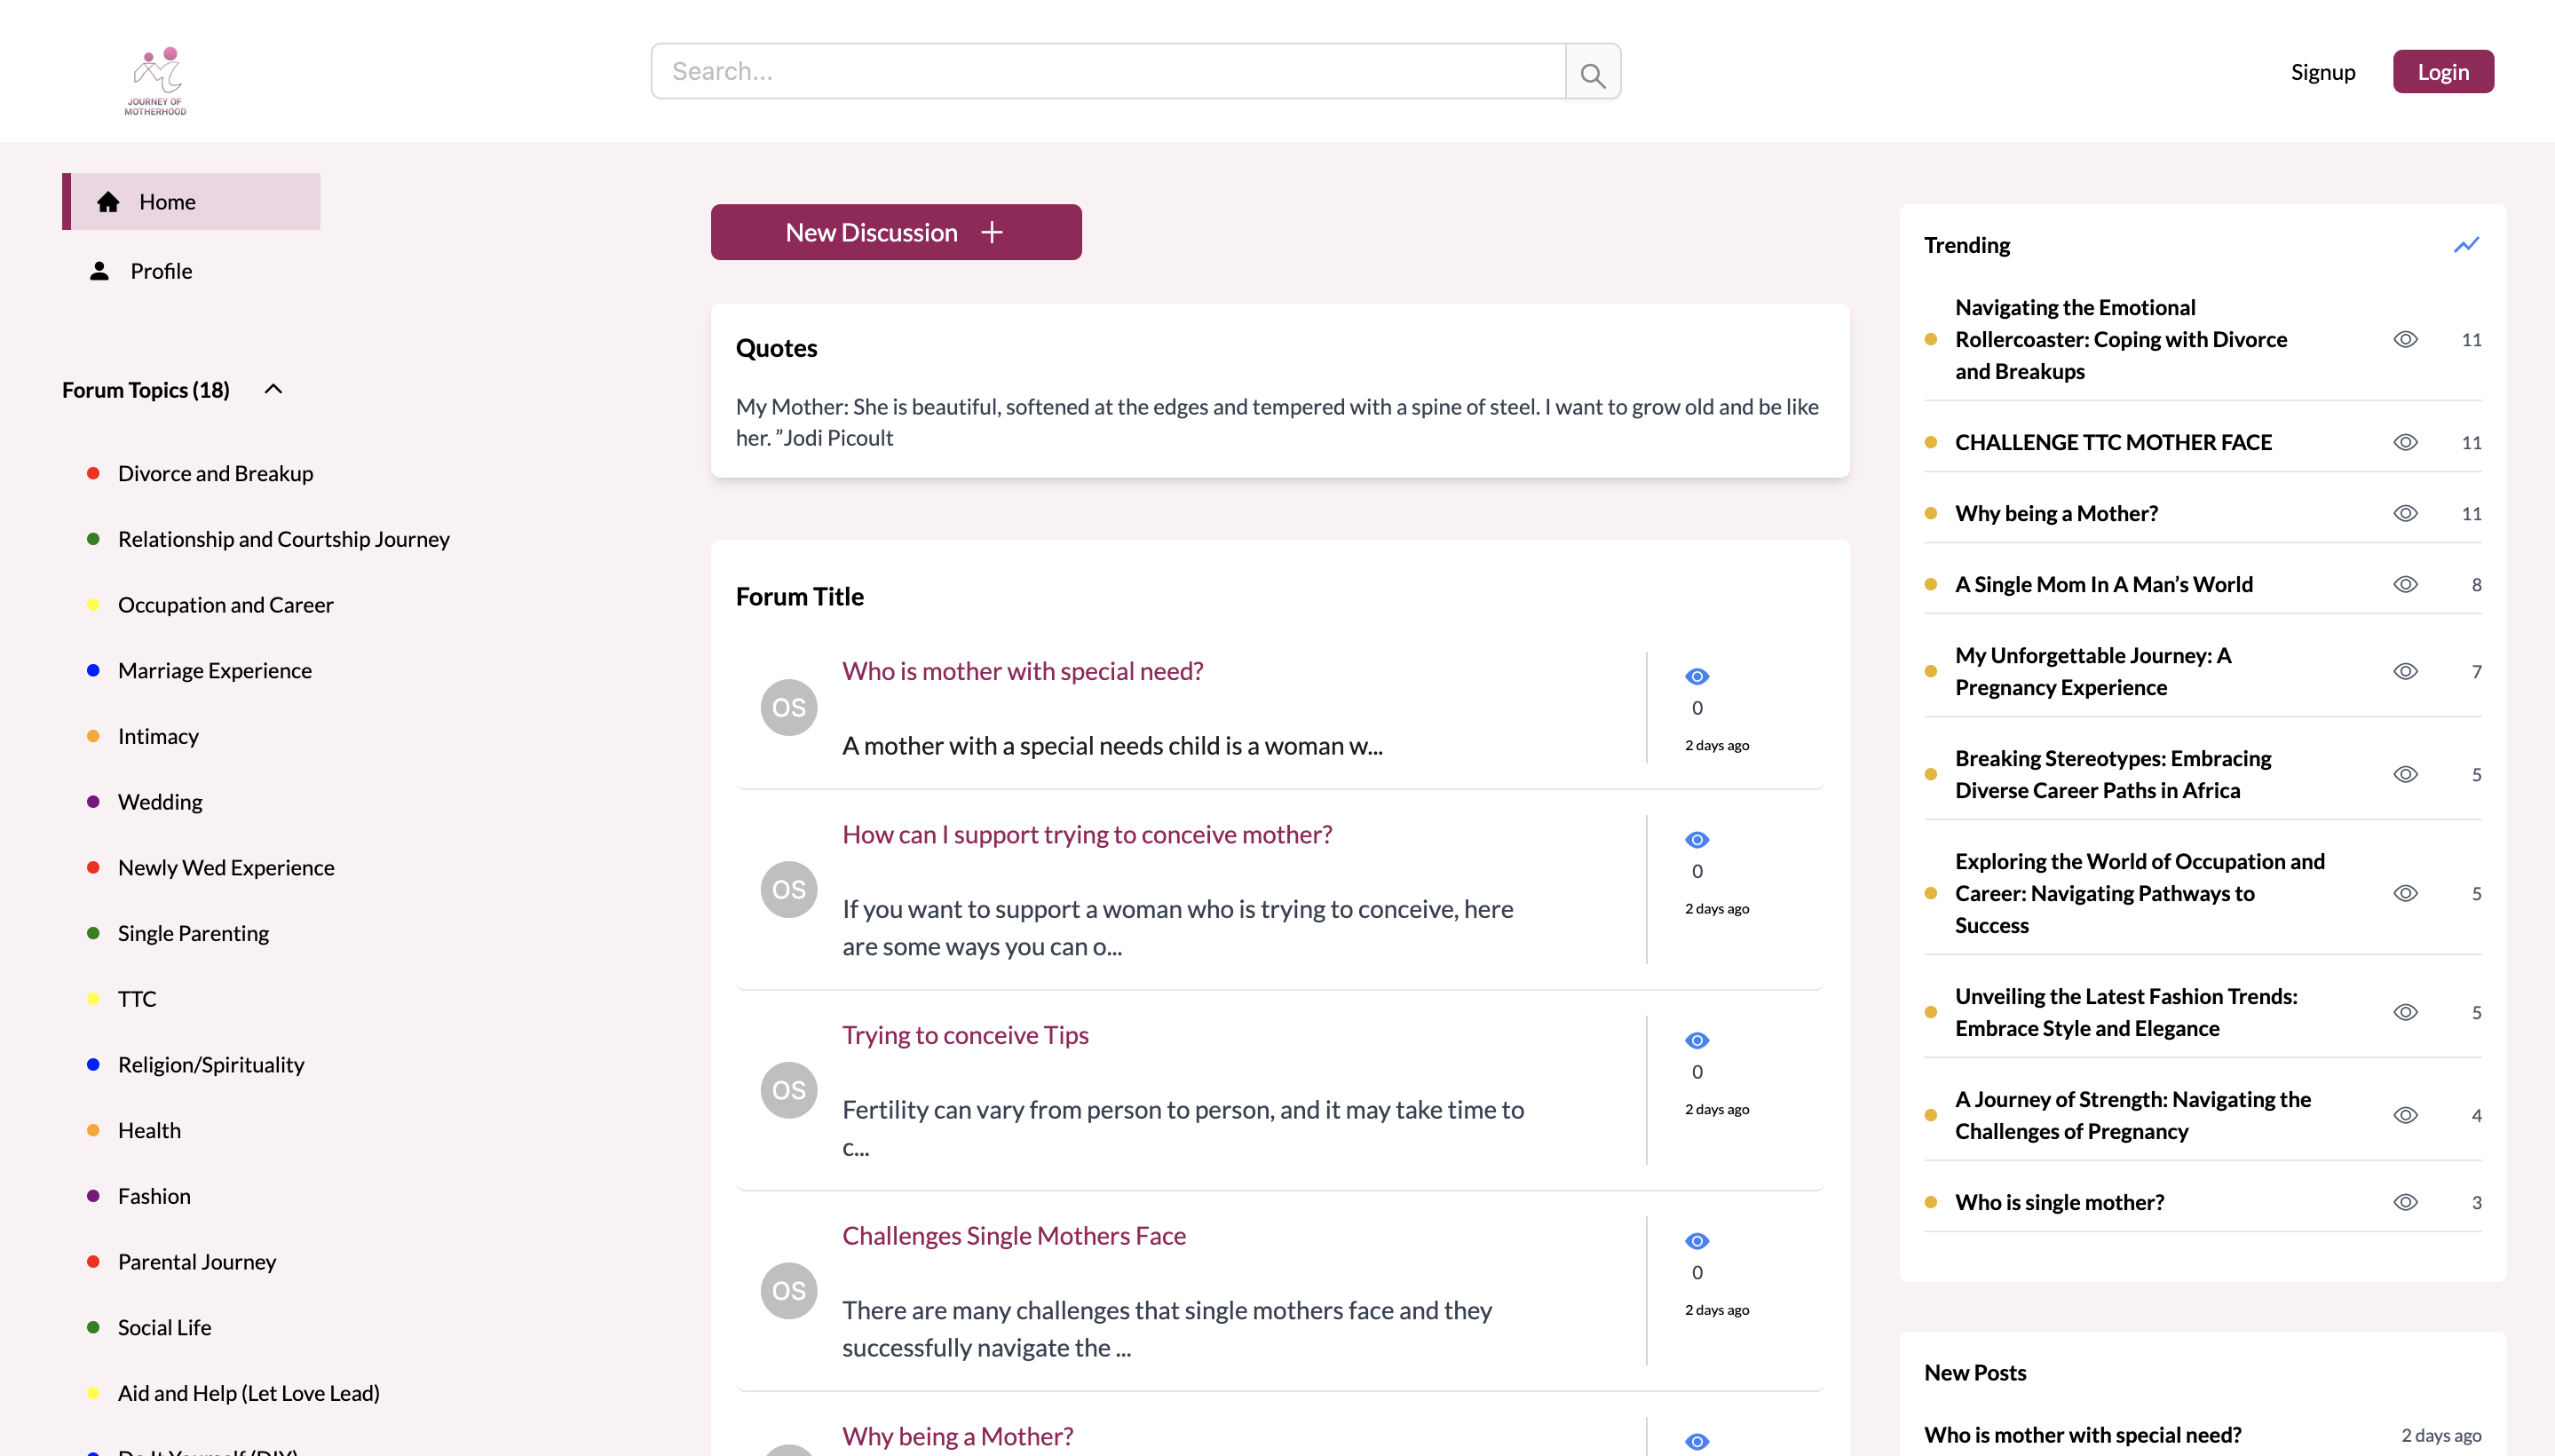Viewport: 2555px width, 1456px height.
Task: Select the Intimacy topic
Action: pos(158,736)
